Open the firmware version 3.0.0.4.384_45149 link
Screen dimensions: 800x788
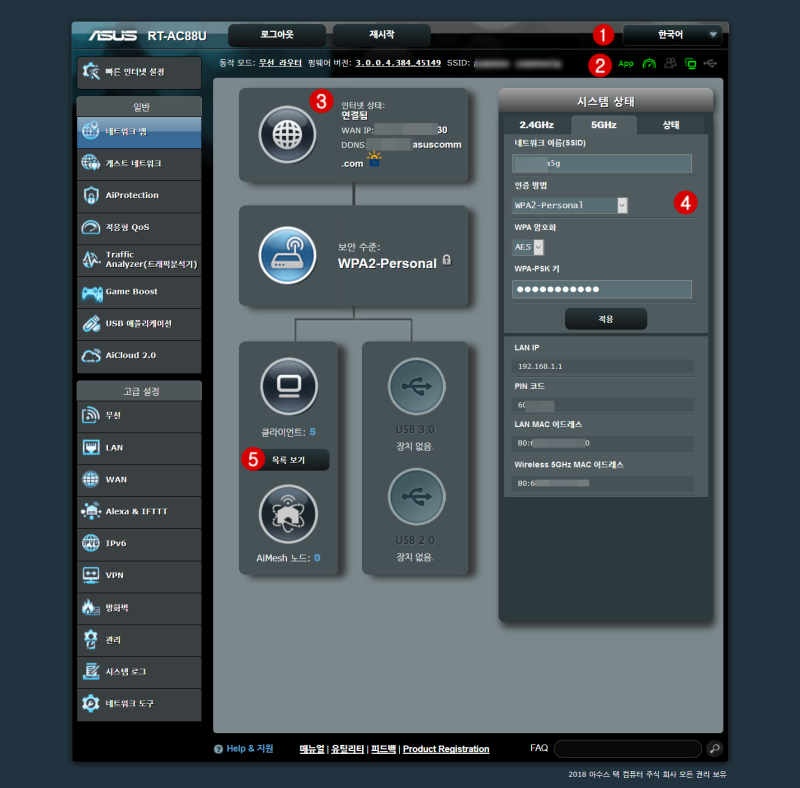[x=398, y=63]
